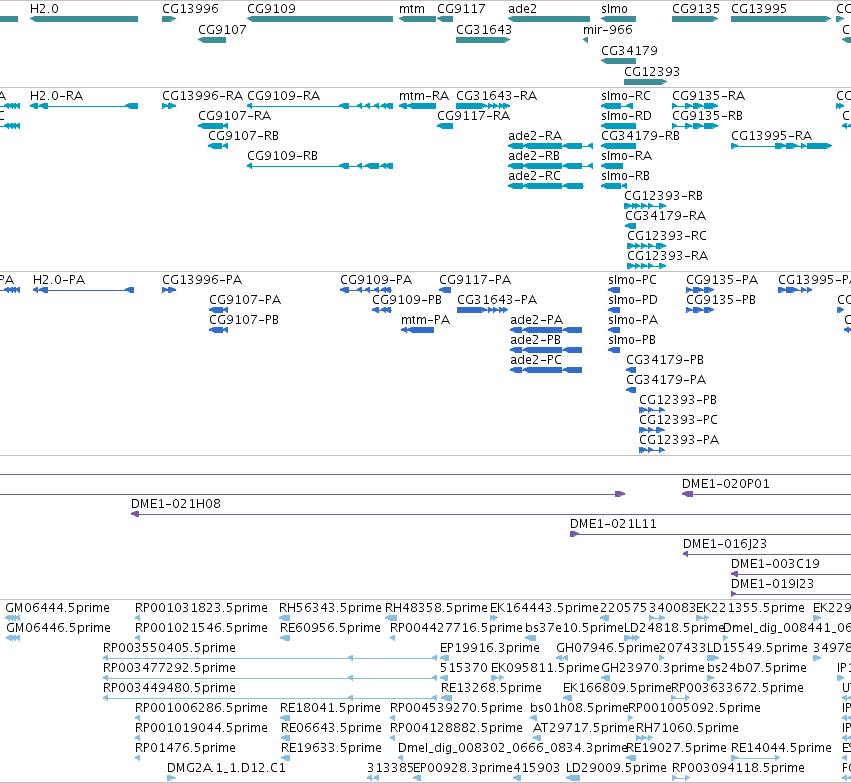Viewport: 851px width, 783px height.
Task: Select the DMG2A.1_1.D12.C1 EST label
Action: point(226,768)
